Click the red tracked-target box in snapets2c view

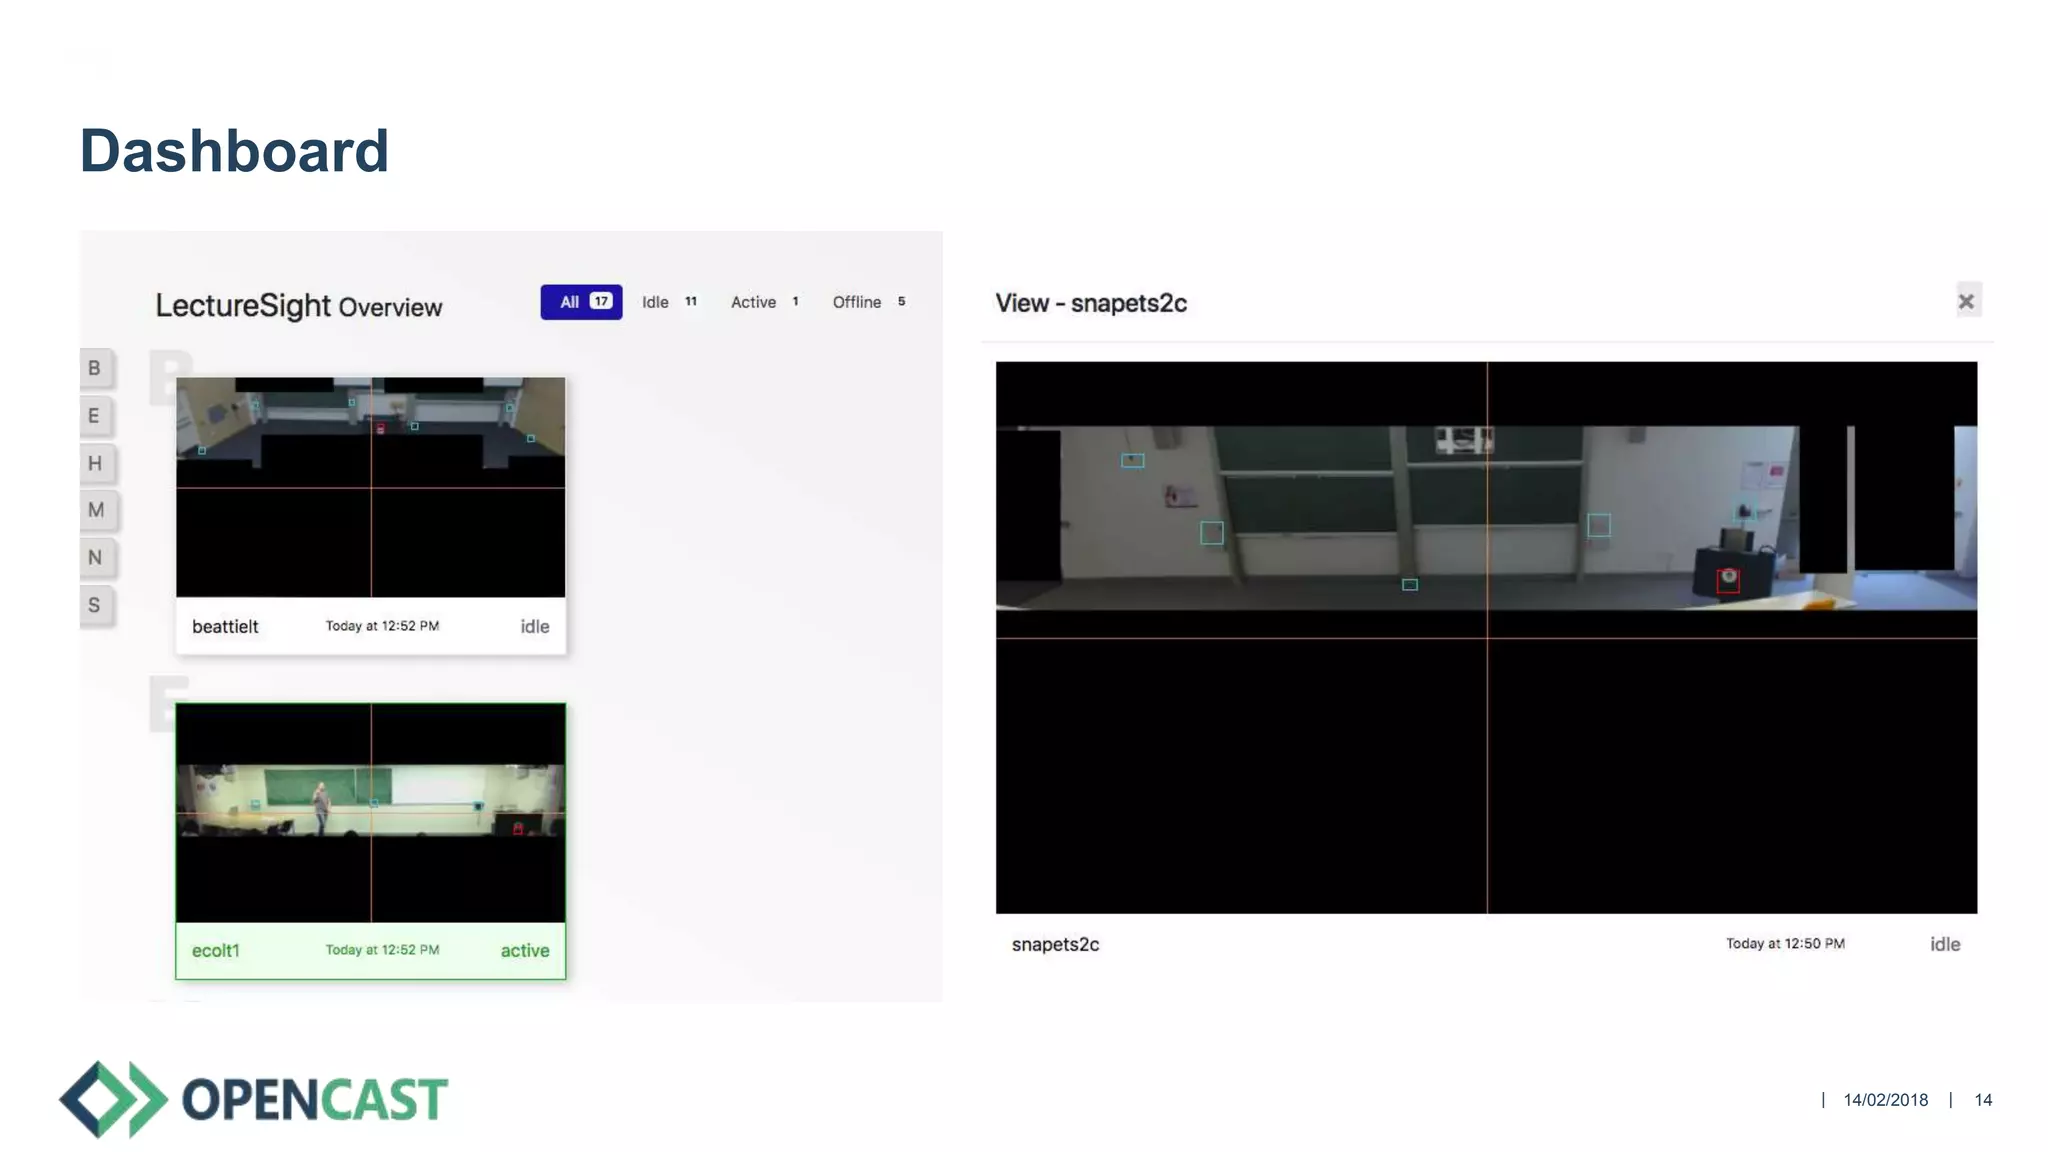(x=1728, y=581)
